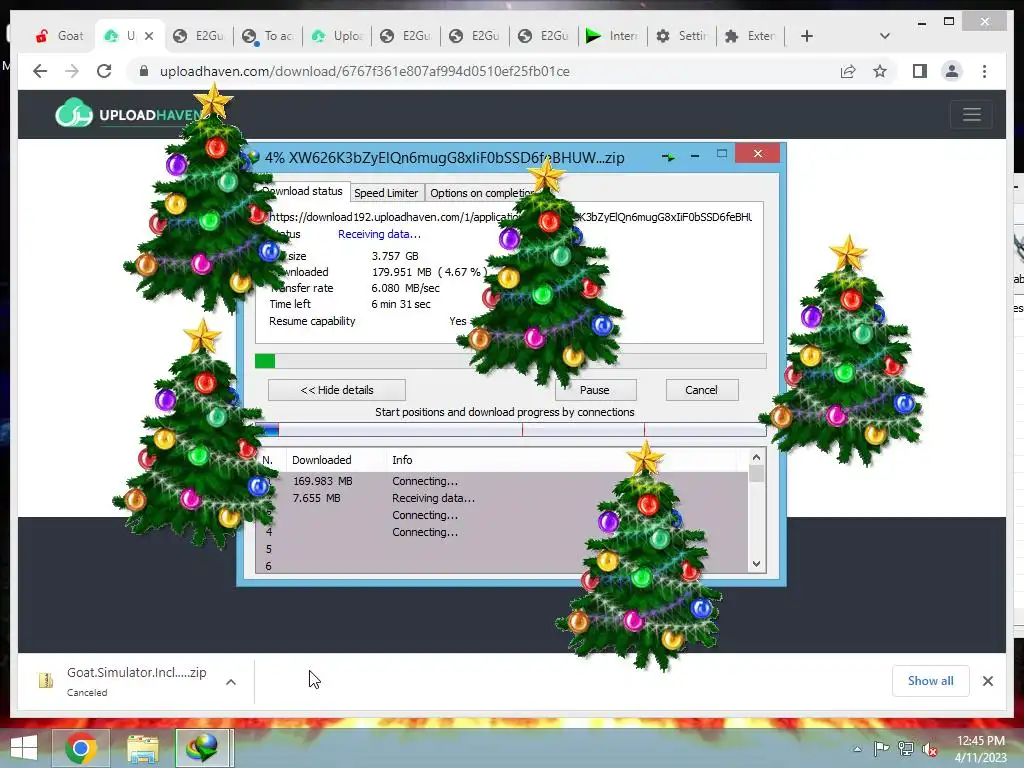Viewport: 1024px width, 768px height.
Task: Open the browser side panel icon
Action: pyautogui.click(x=920, y=71)
